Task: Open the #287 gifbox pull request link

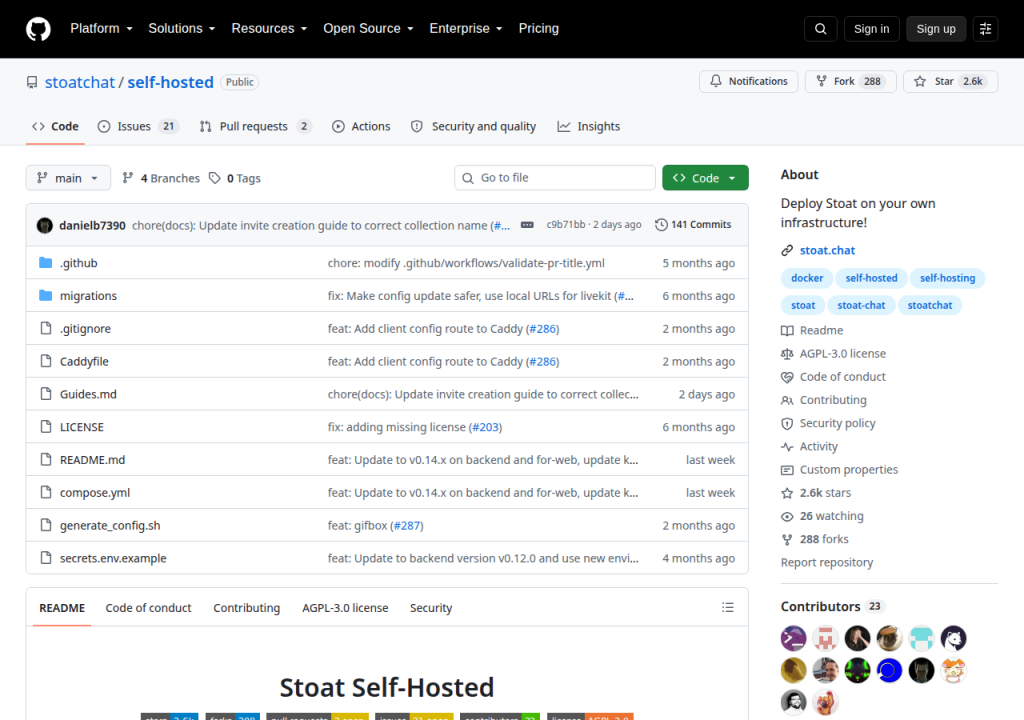Action: tap(408, 525)
